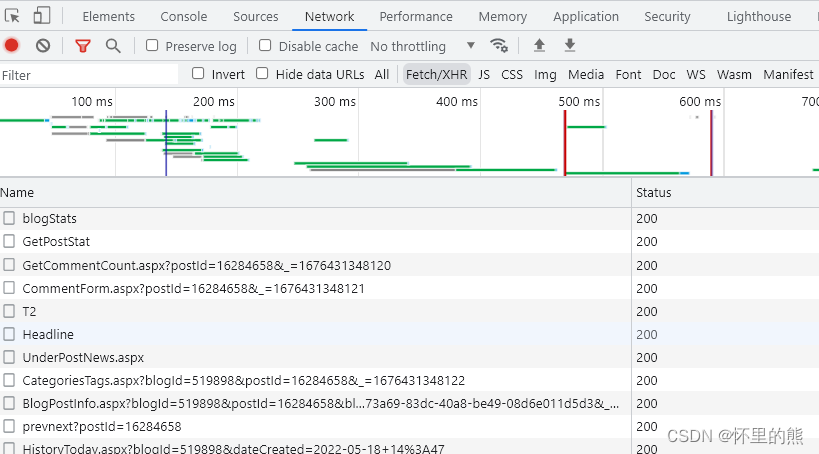Tick checkbox for CategoriesTags.aspx request

9,380
